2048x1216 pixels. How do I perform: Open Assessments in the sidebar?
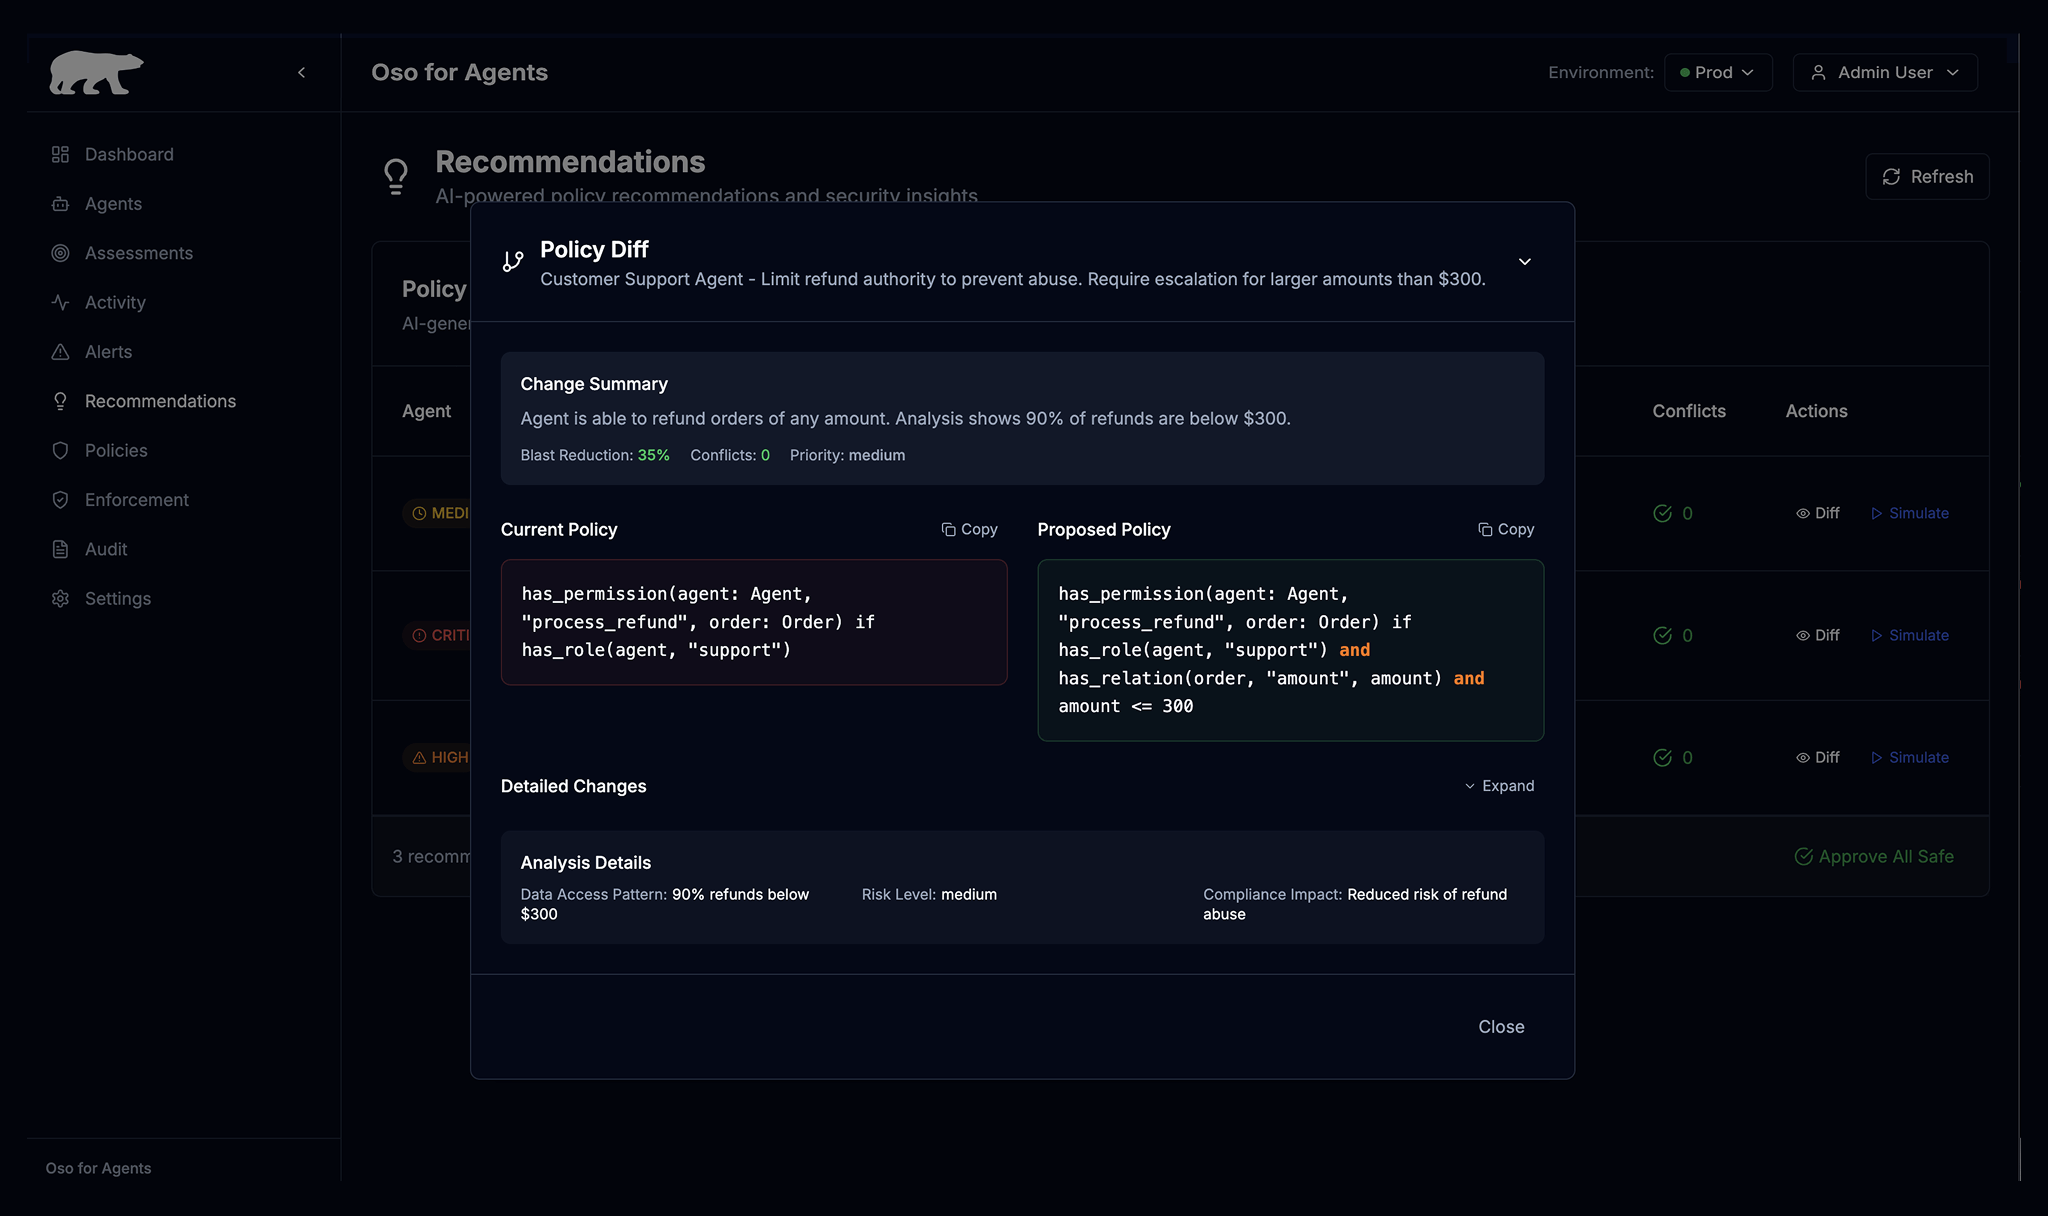[x=138, y=253]
